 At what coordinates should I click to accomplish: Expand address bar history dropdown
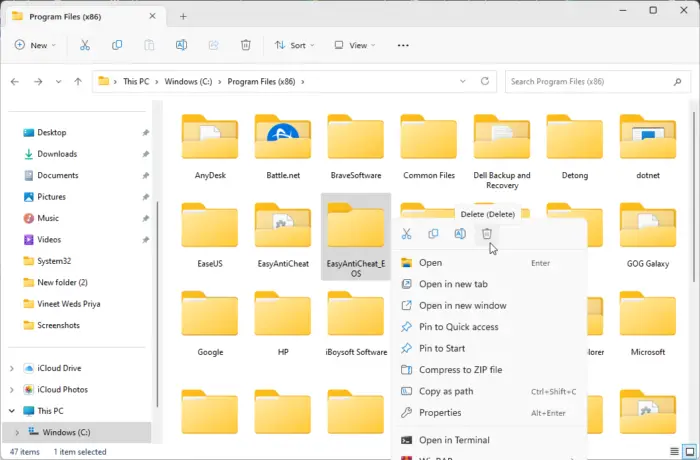click(x=463, y=81)
